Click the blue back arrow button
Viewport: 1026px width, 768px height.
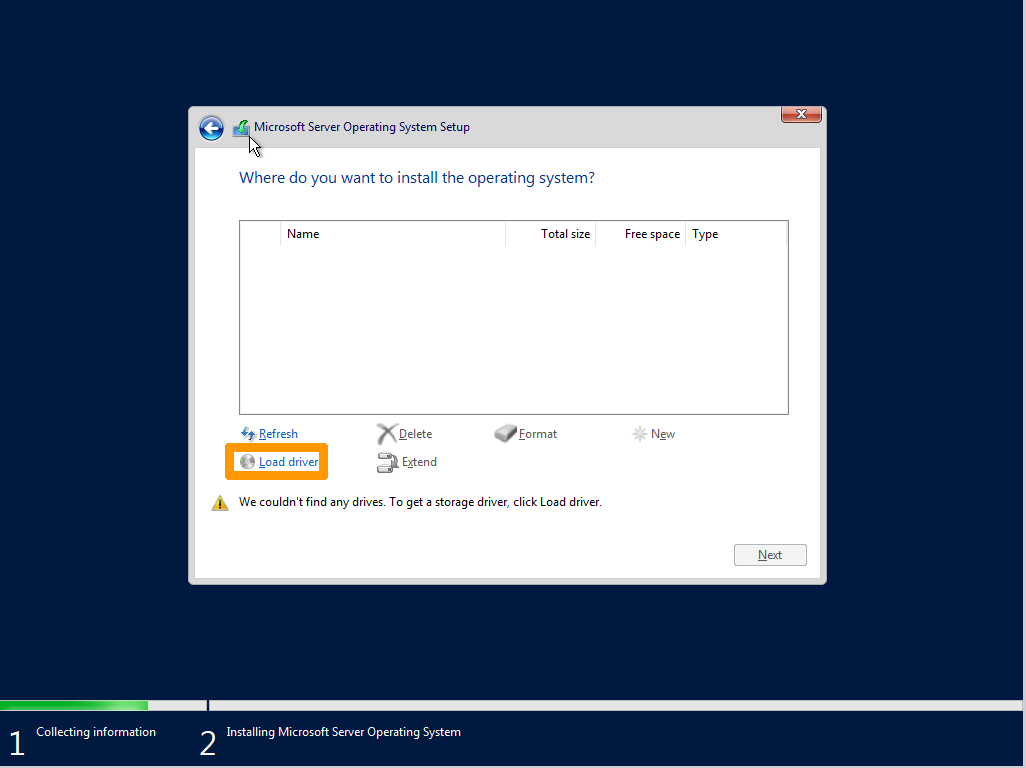point(211,128)
